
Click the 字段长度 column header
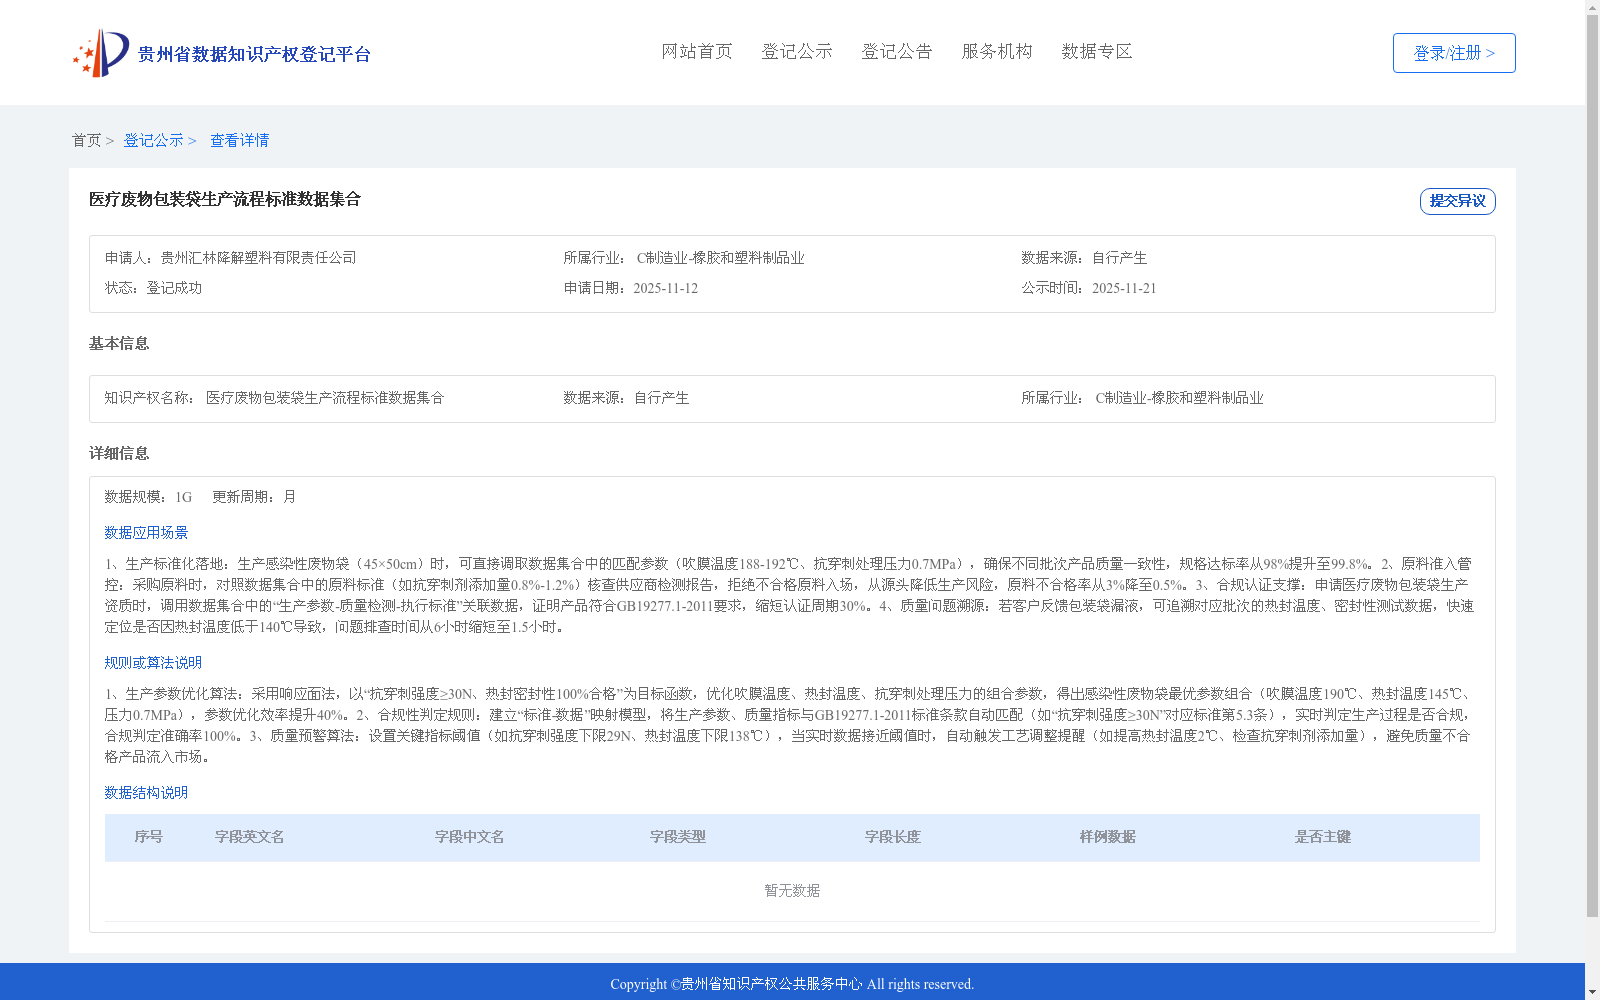[893, 837]
